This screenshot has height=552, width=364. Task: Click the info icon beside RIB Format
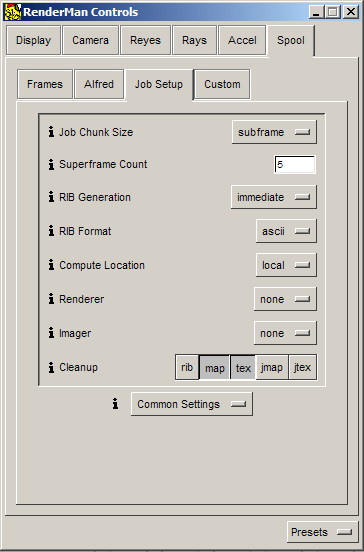coord(51,231)
